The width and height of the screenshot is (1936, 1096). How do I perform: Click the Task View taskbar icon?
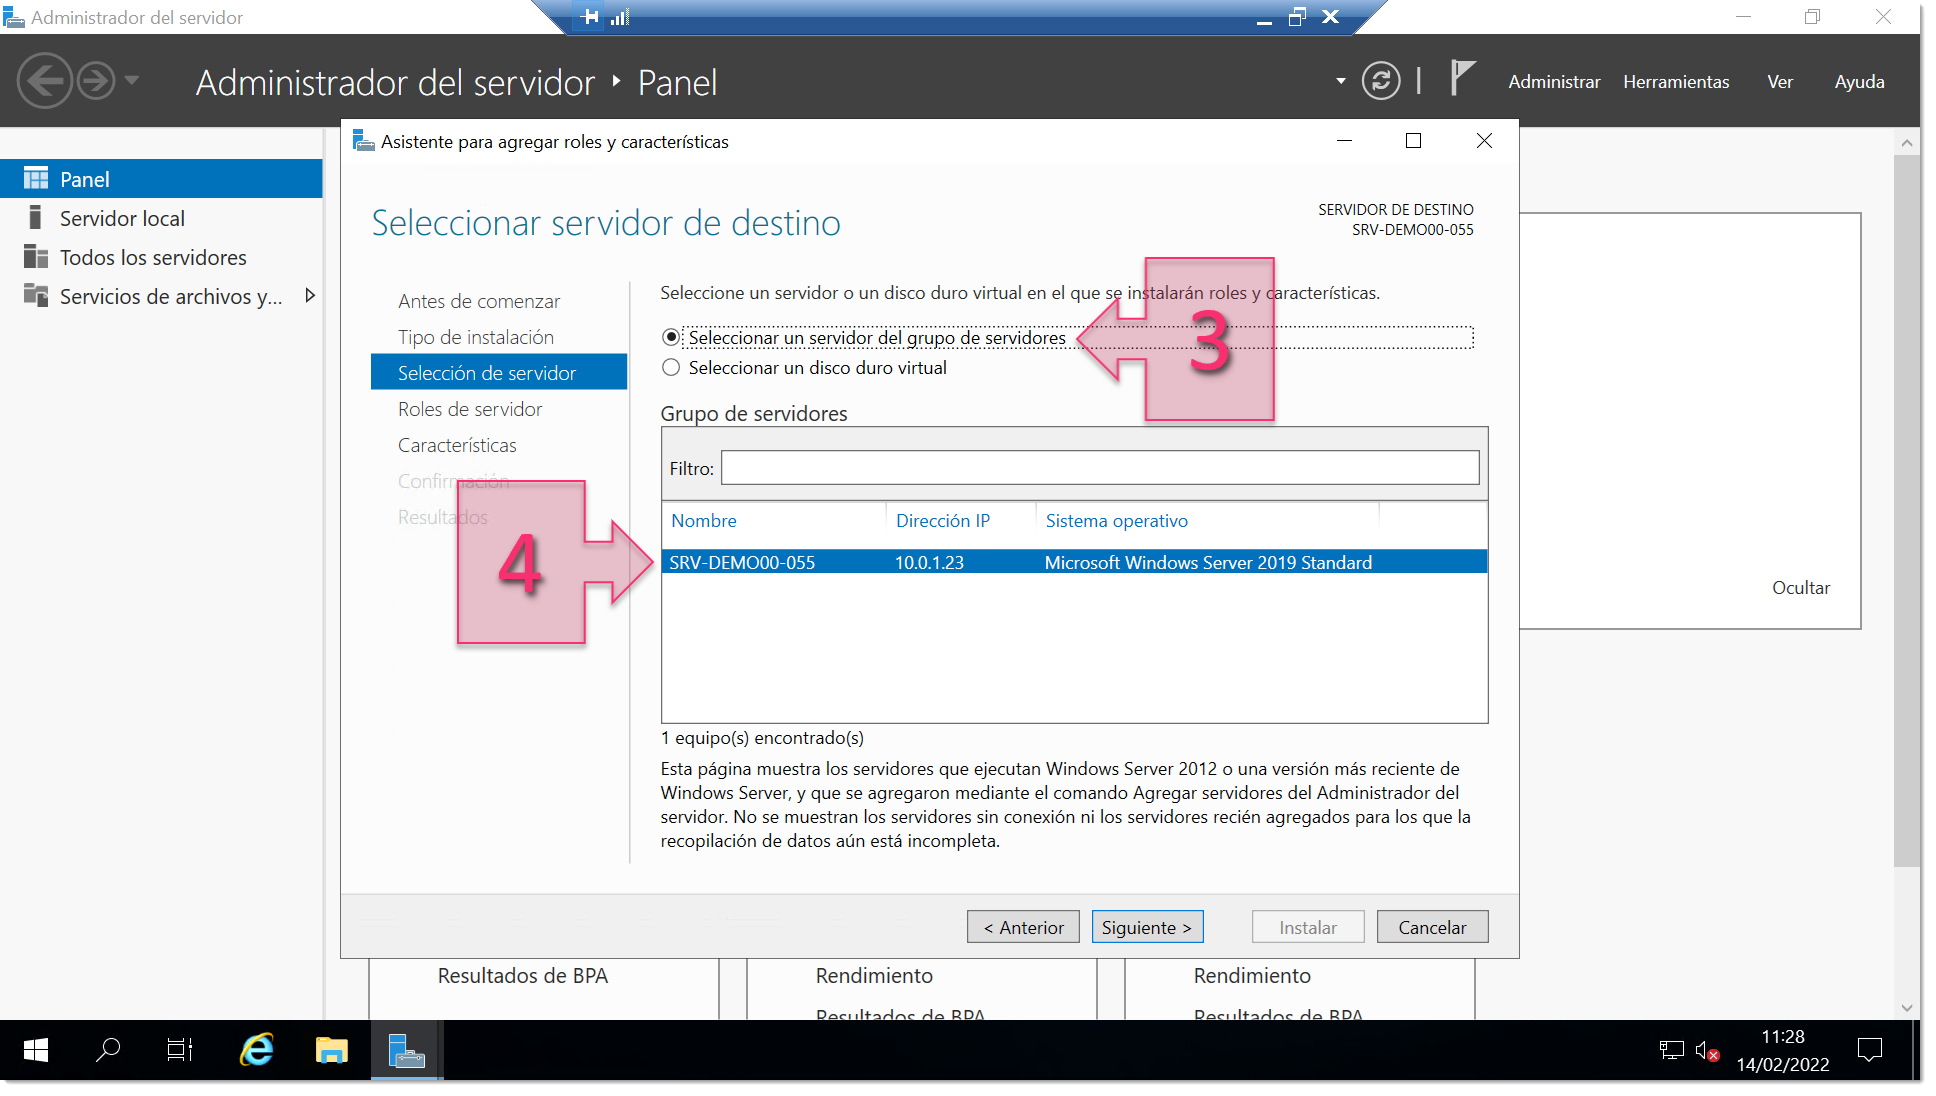coord(180,1050)
